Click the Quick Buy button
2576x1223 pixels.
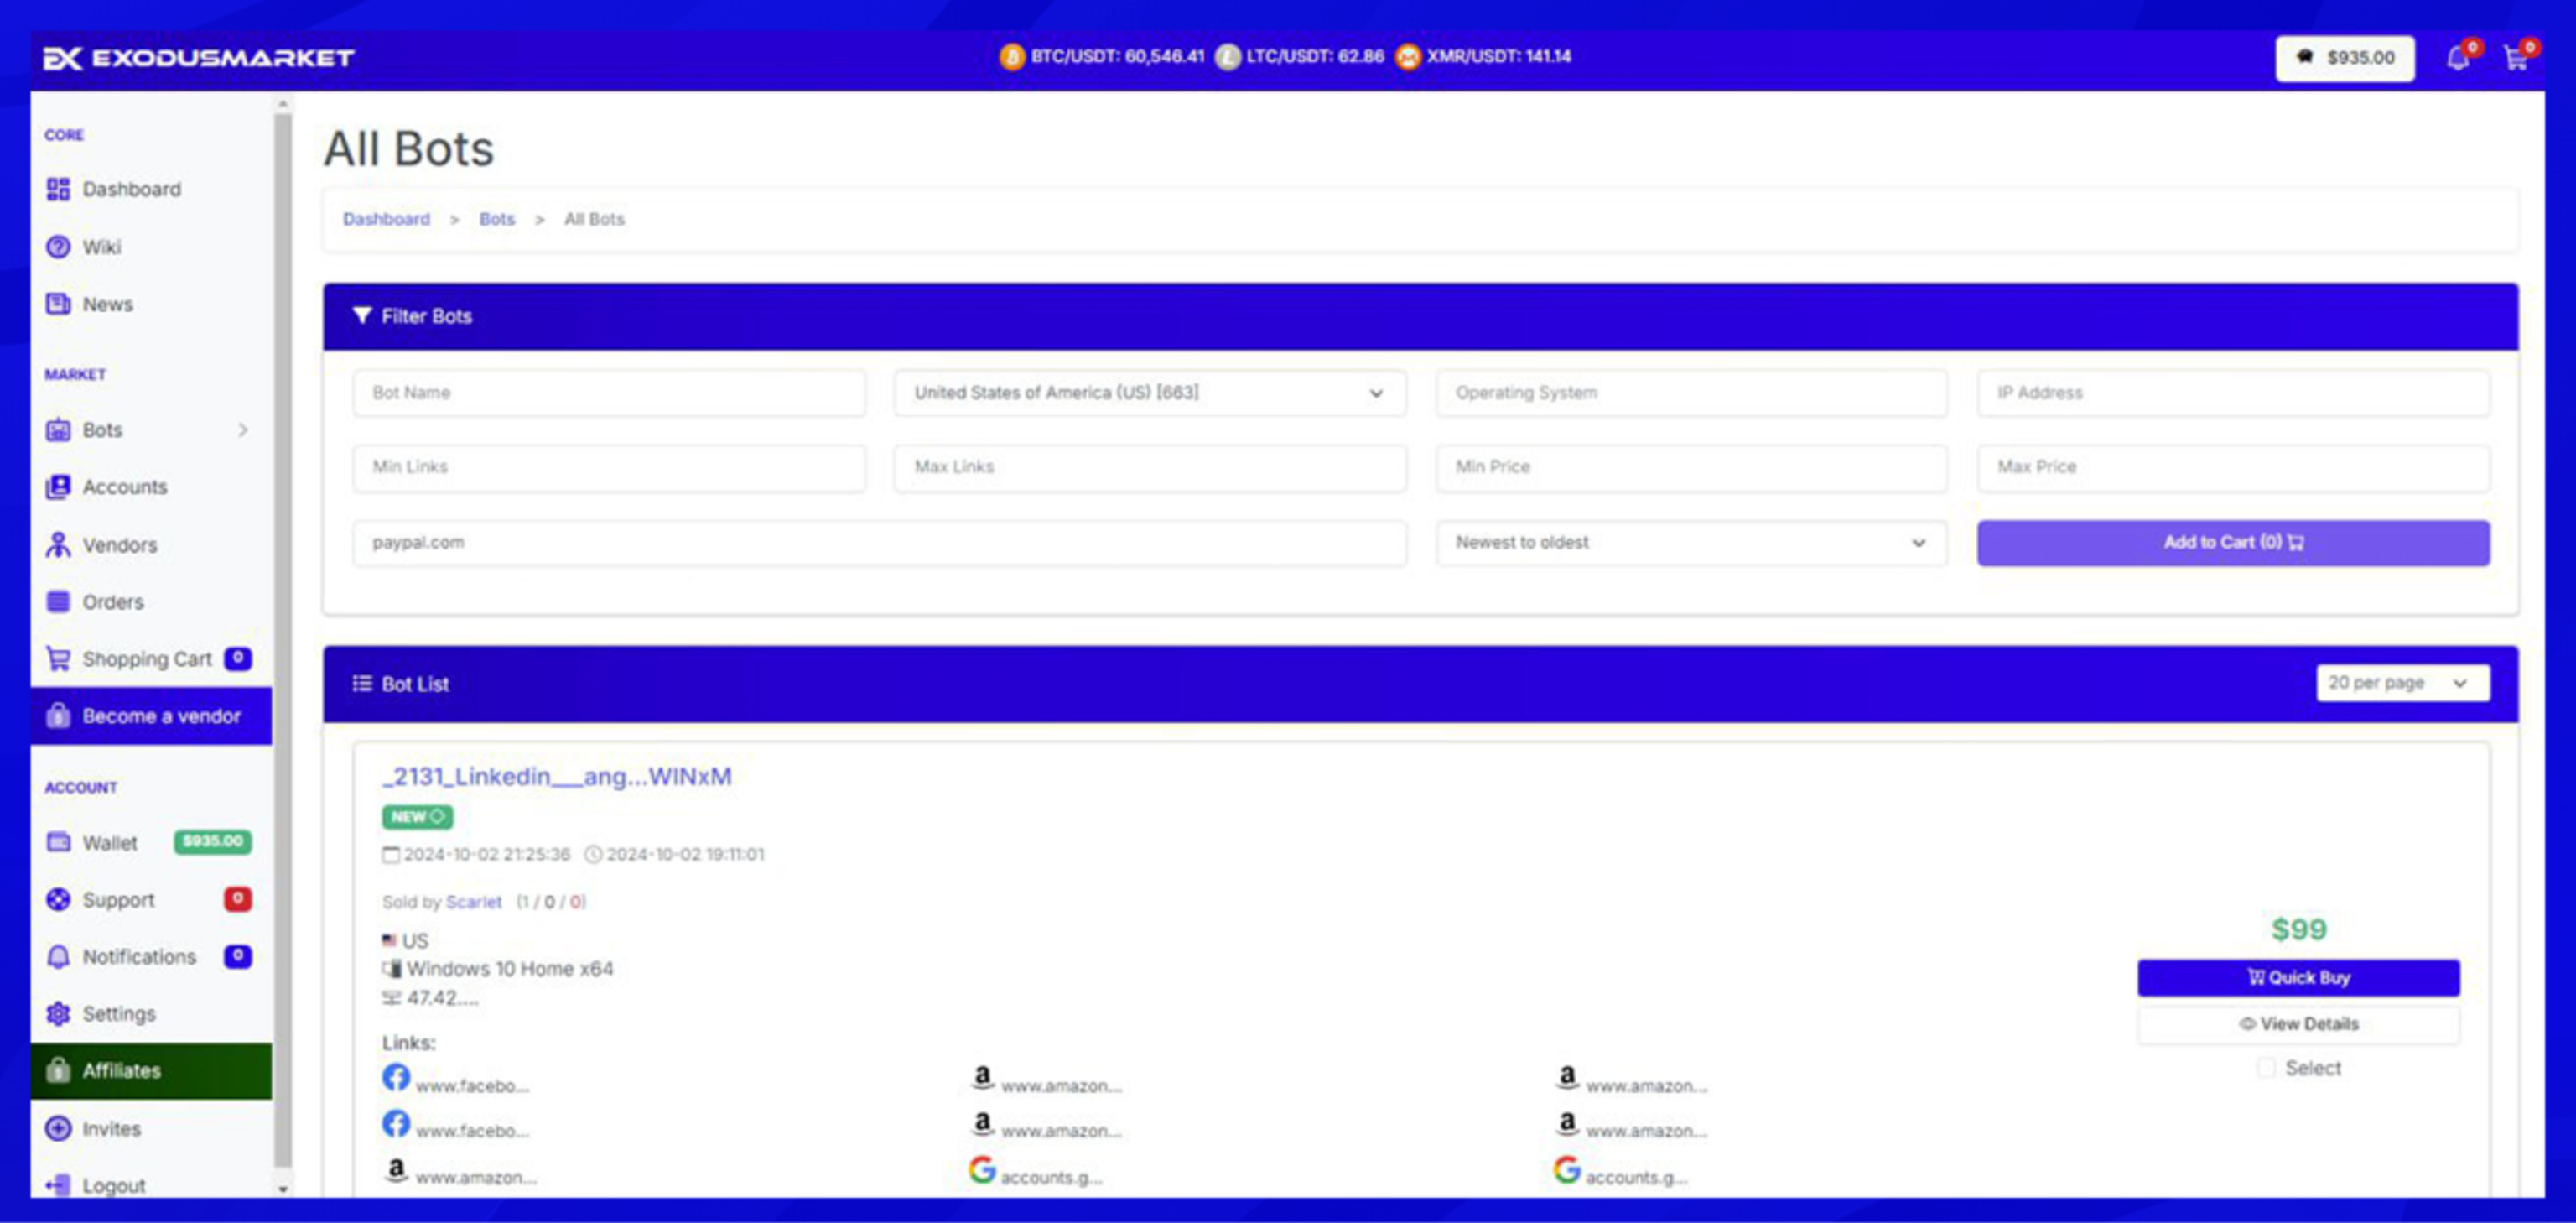[2298, 977]
